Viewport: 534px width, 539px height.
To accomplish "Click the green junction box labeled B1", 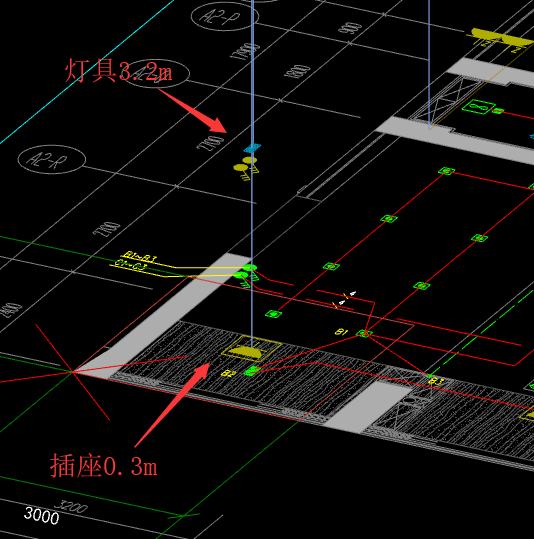I will (x=364, y=333).
